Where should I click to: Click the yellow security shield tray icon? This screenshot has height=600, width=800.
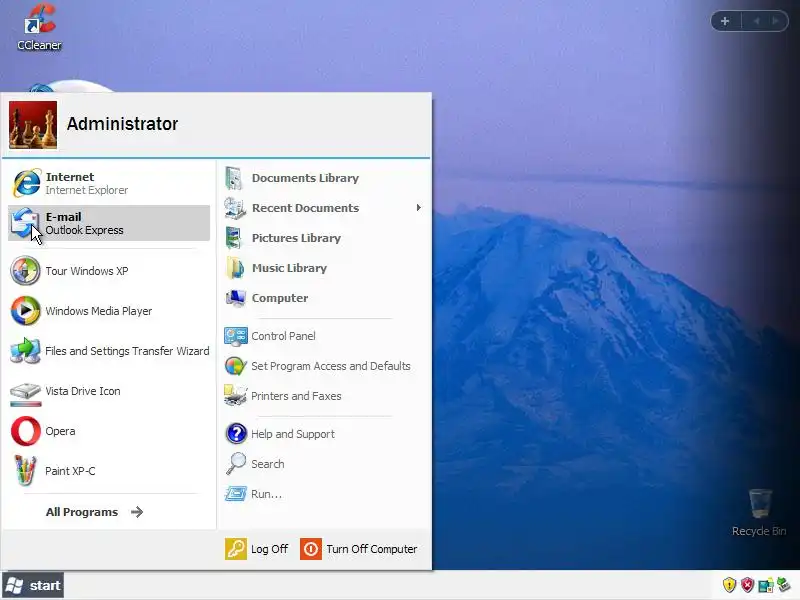pos(730,585)
